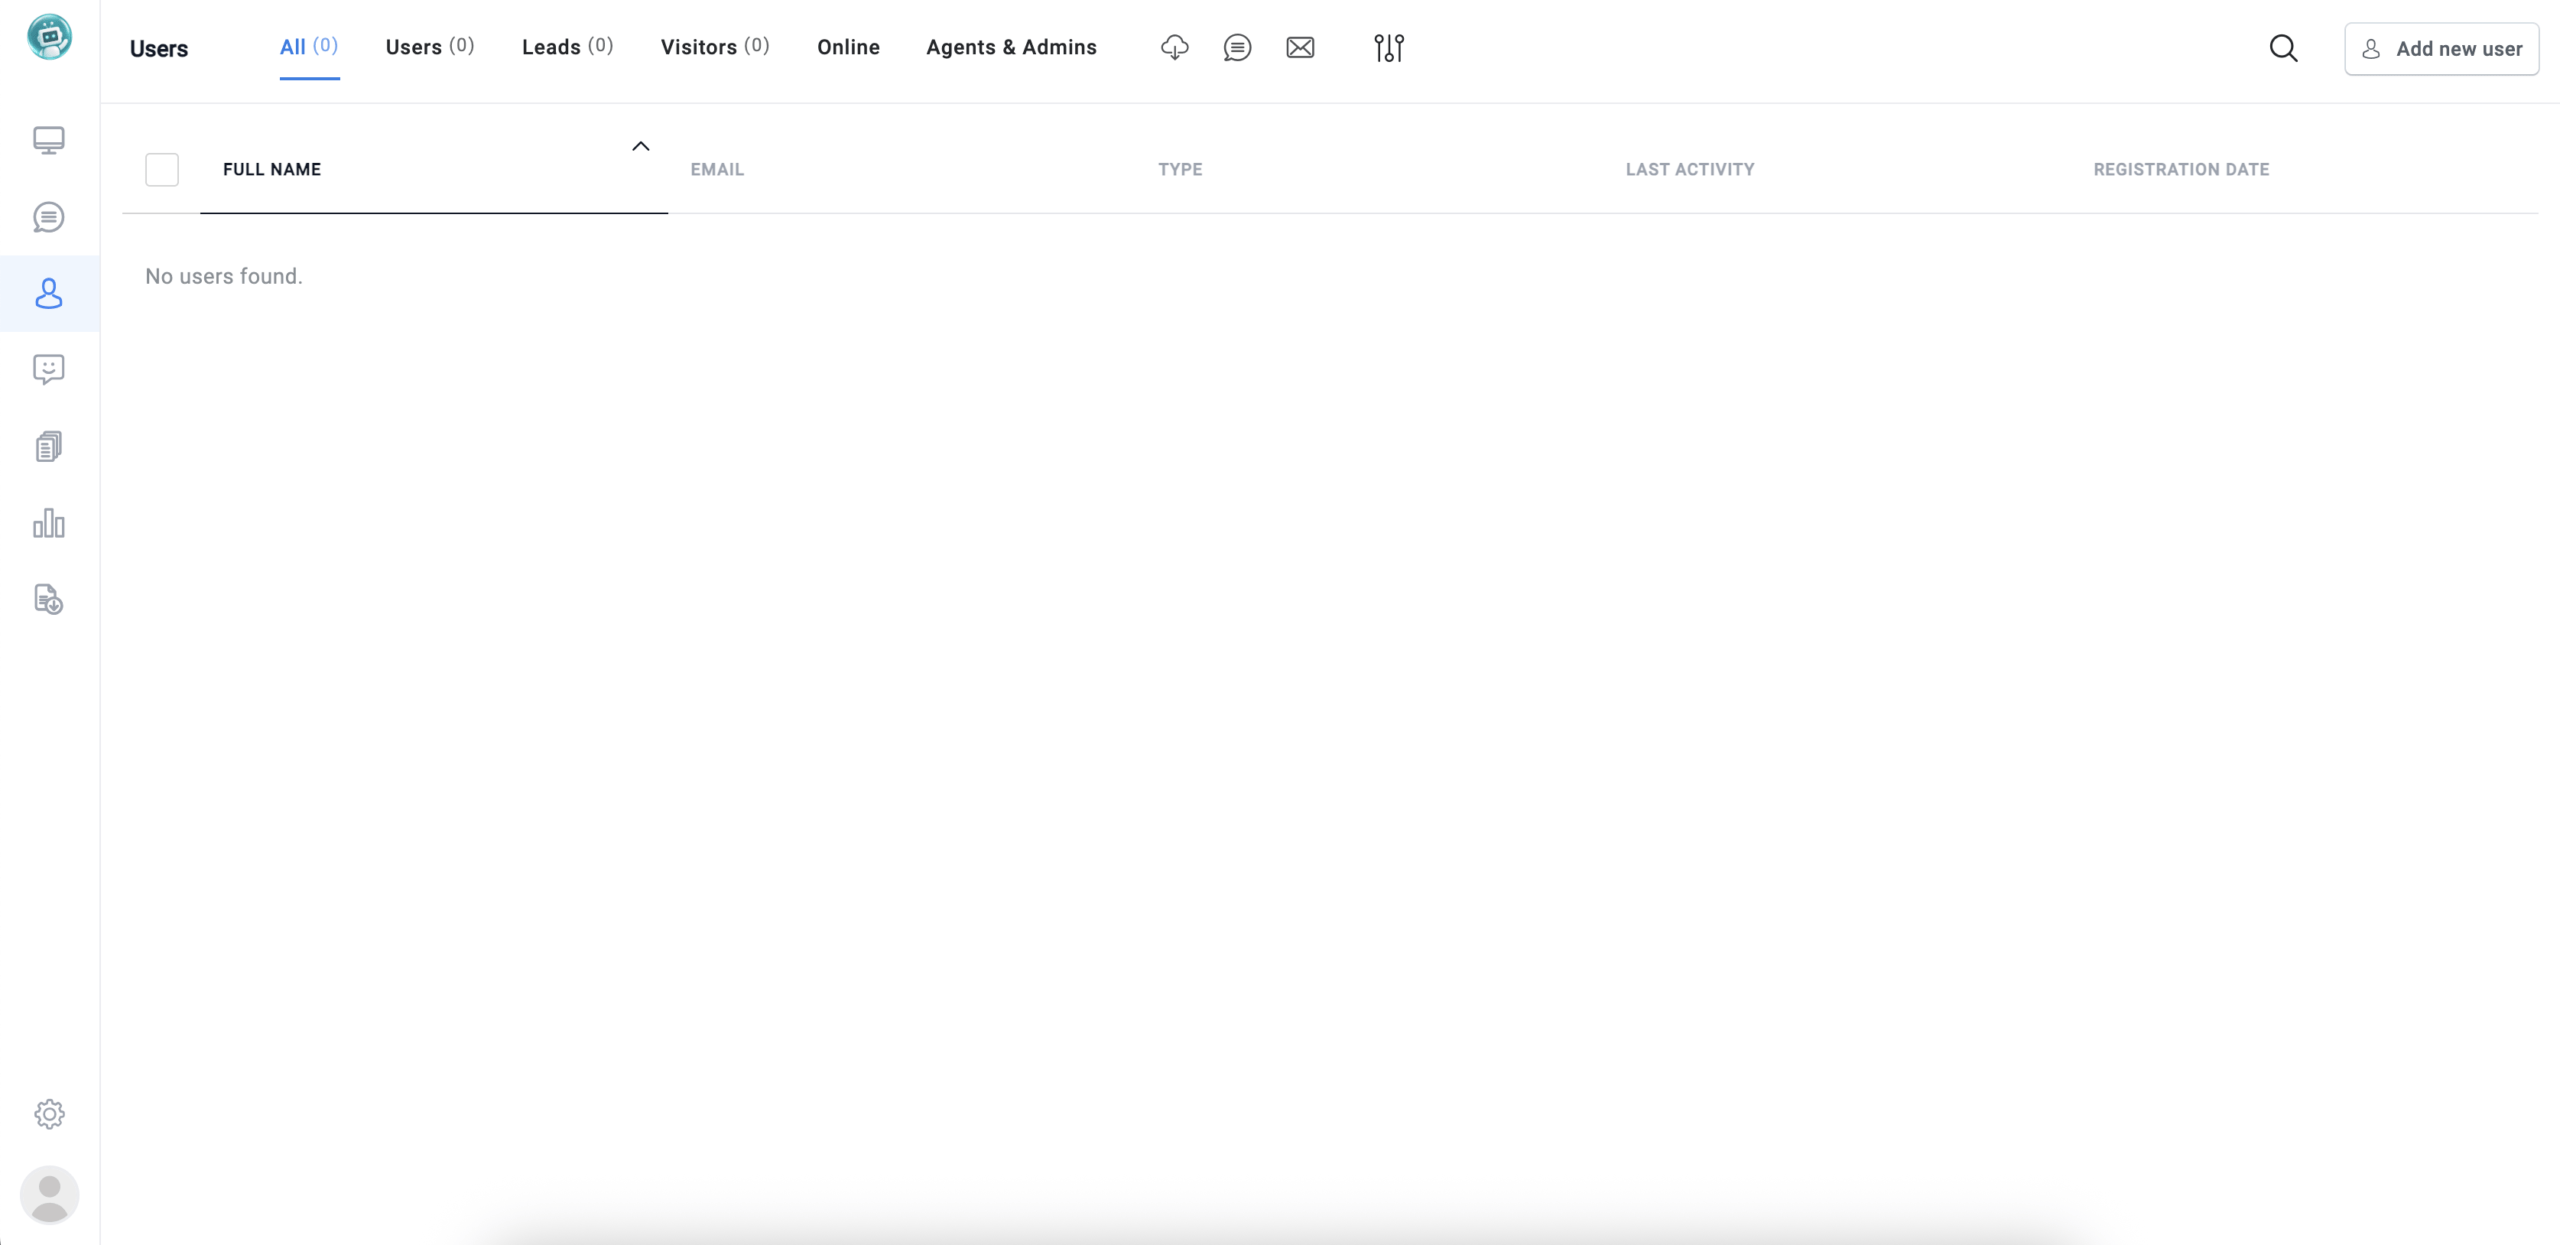Image resolution: width=2560 pixels, height=1245 pixels.
Task: Sort by the Last Activity column header
Action: (x=1690, y=169)
